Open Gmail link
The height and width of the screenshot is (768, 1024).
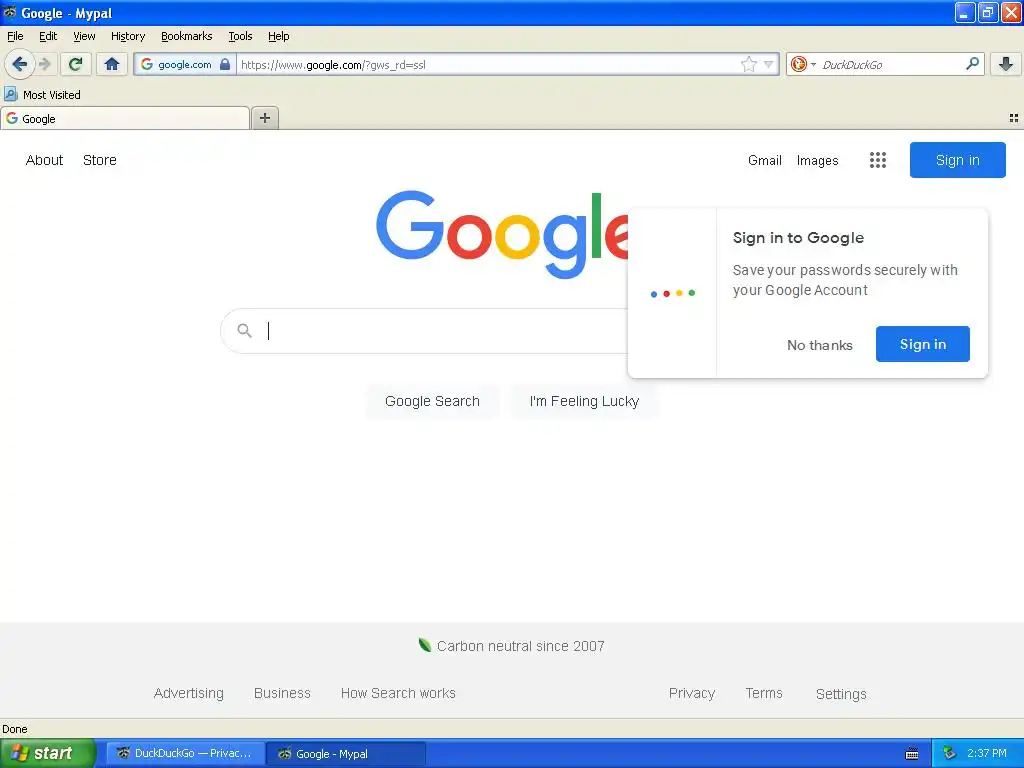click(765, 160)
